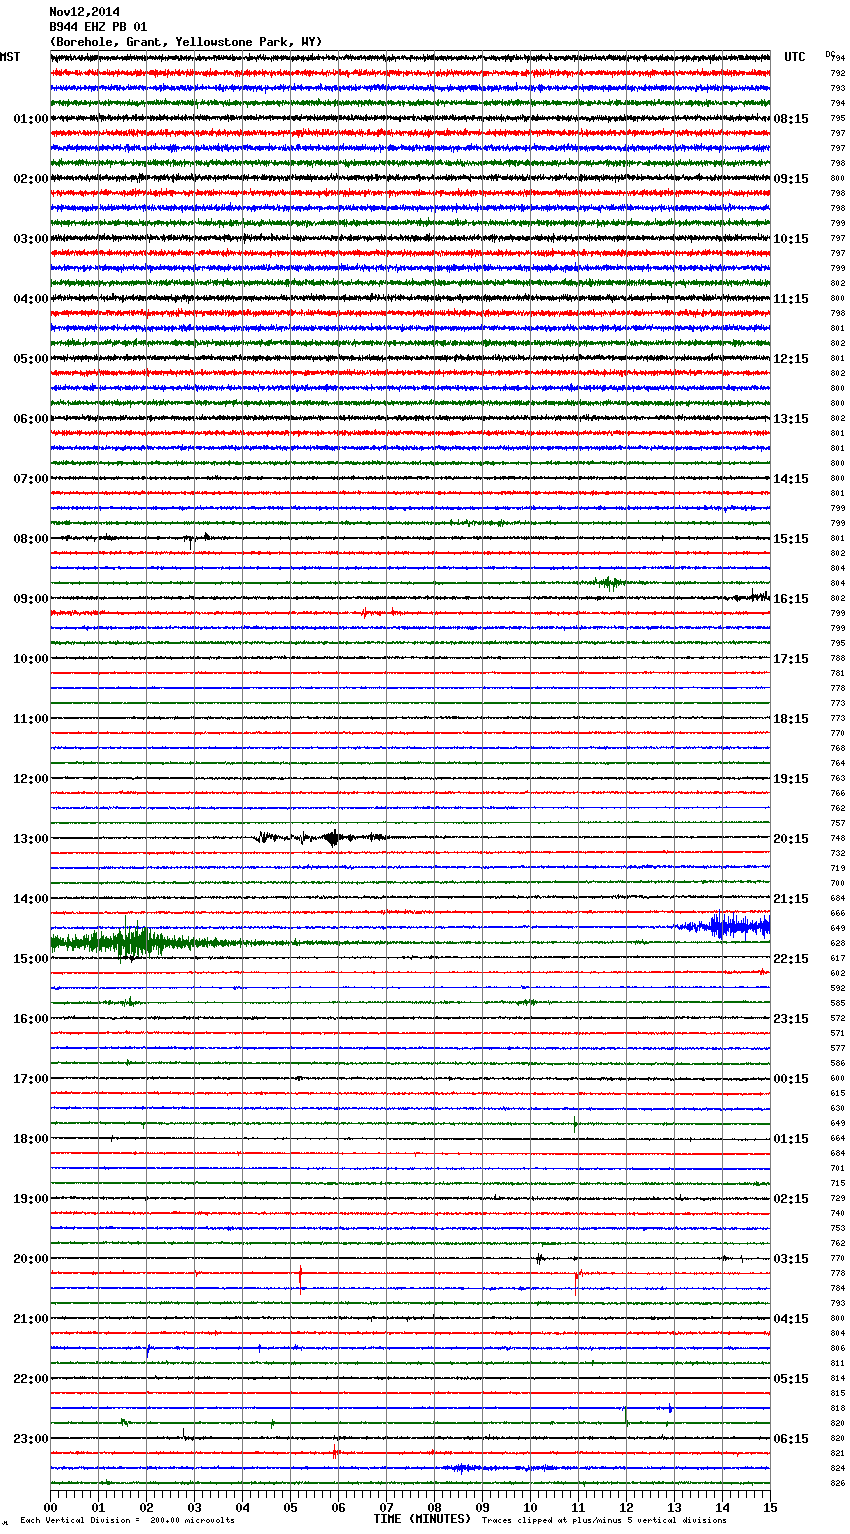850x1534 pixels.
Task: Click the "02:15" UTC time label
Action: click(x=791, y=1199)
